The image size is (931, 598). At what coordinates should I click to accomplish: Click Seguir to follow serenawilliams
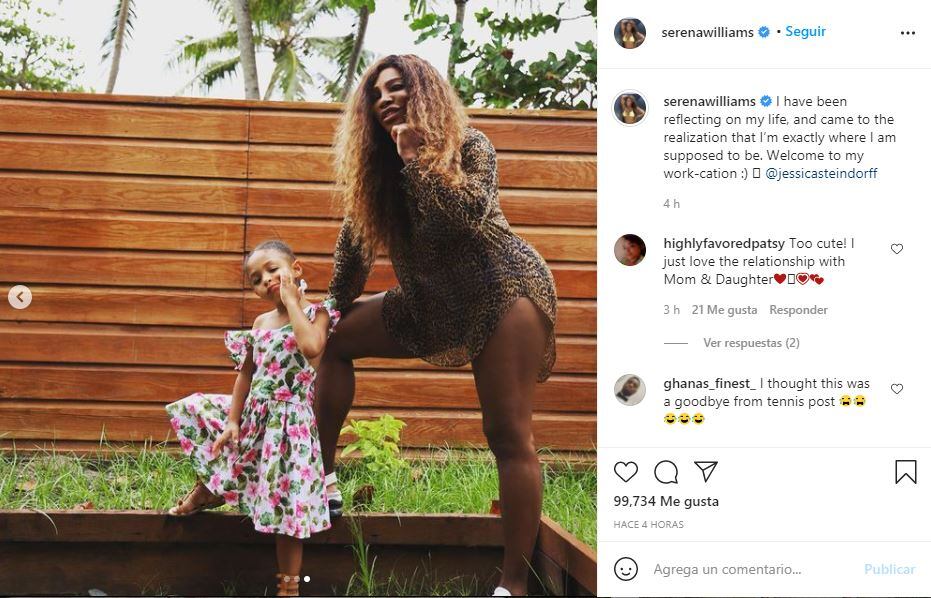[805, 32]
